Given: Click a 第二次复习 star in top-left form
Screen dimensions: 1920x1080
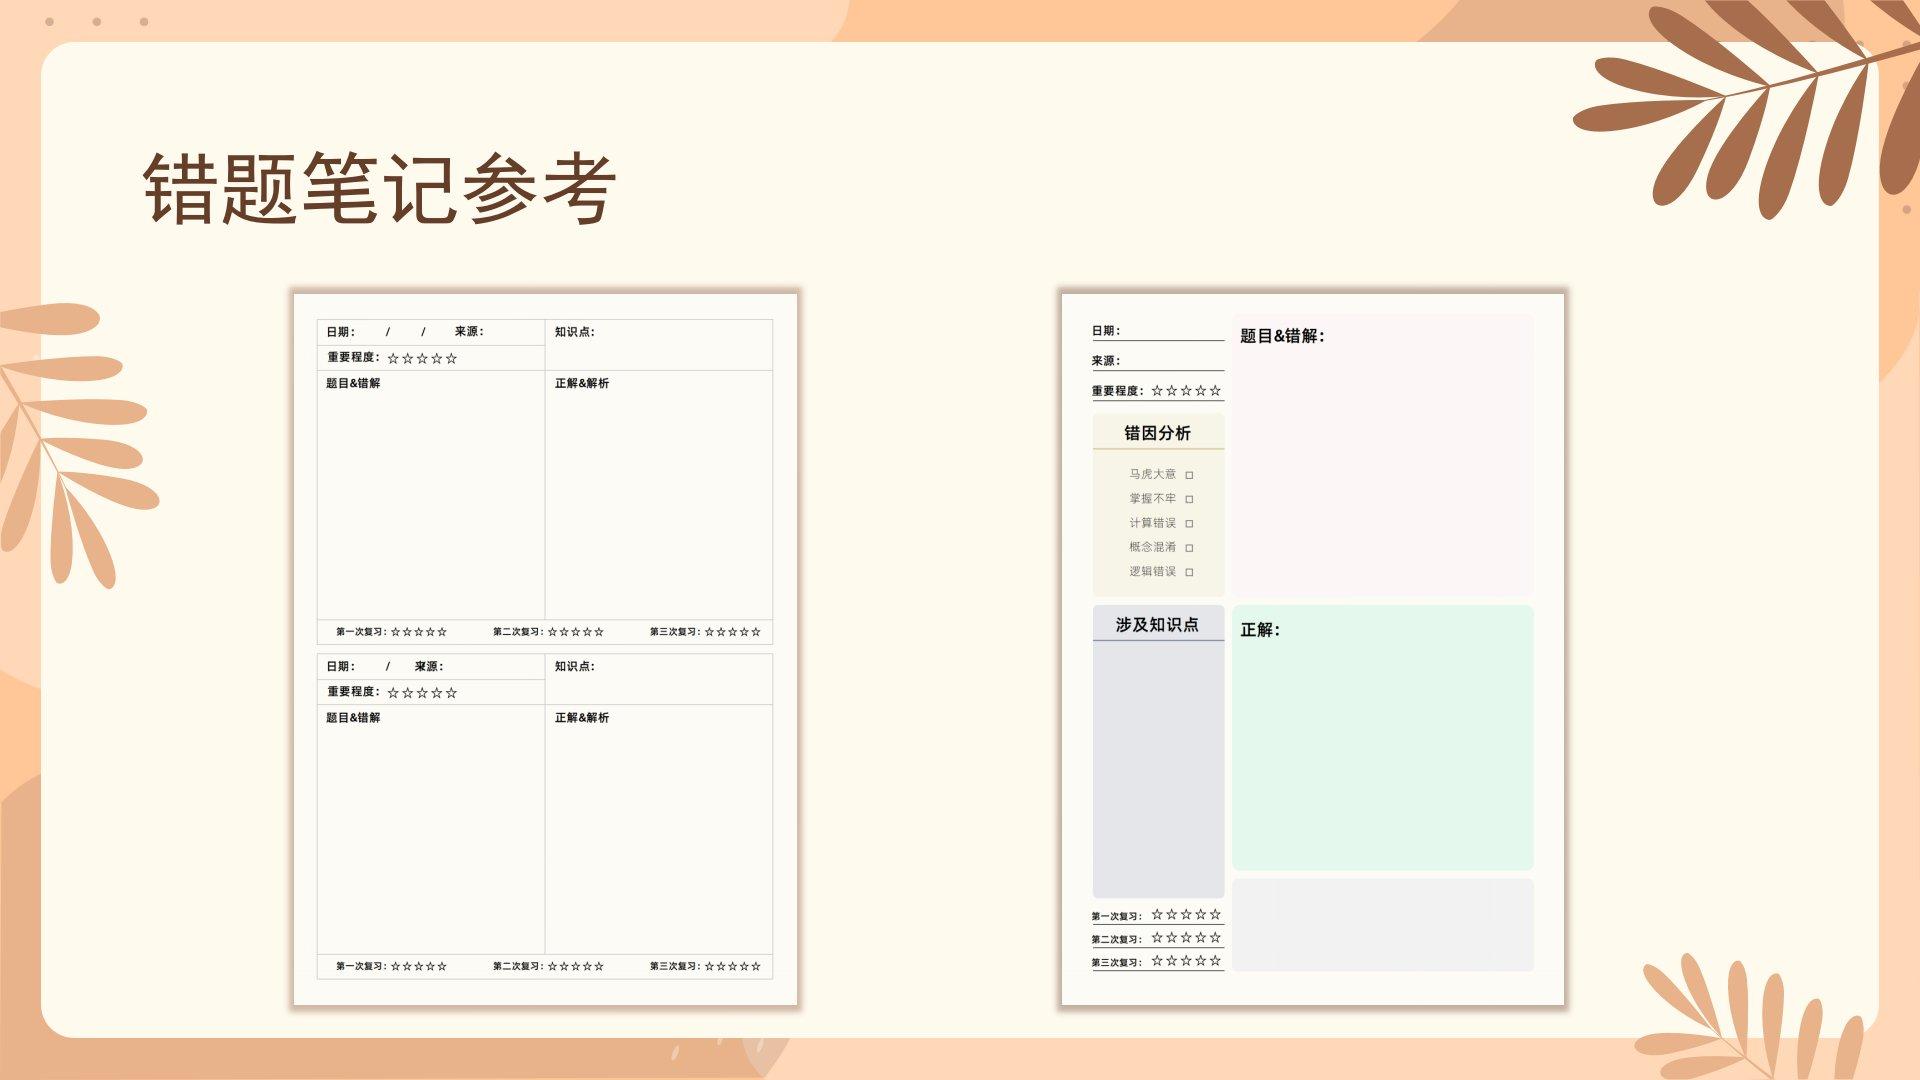Looking at the screenshot, I should pyautogui.click(x=575, y=632).
